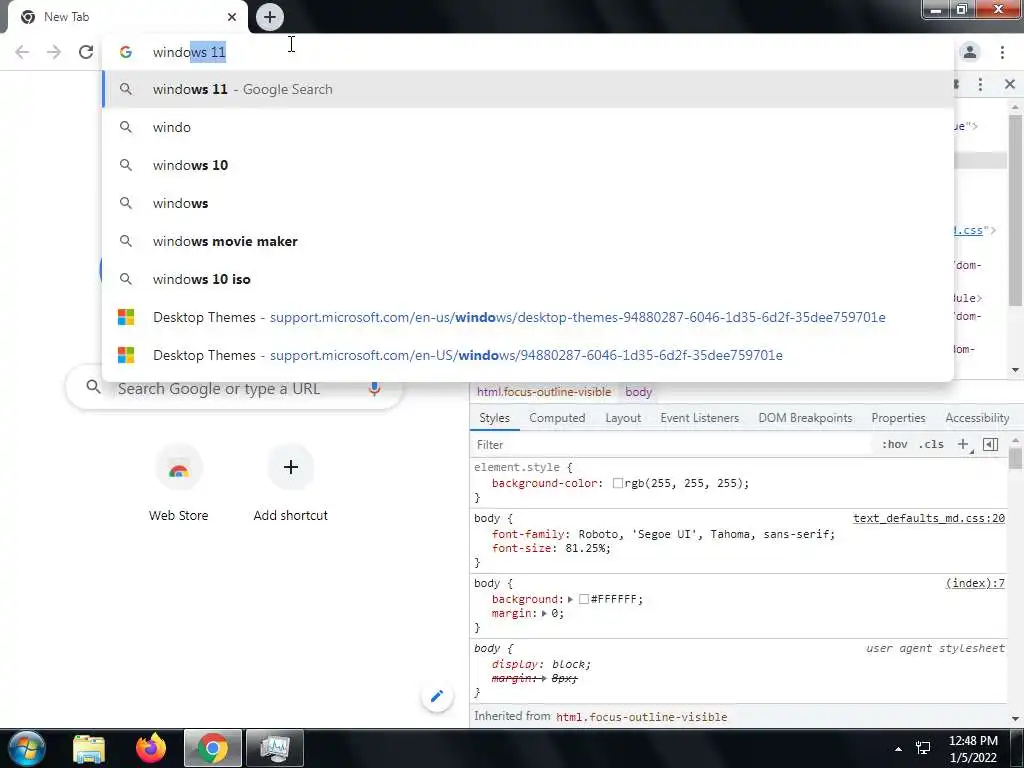This screenshot has width=1024, height=768.
Task: Switch to the Accessibility tab
Action: 977,418
